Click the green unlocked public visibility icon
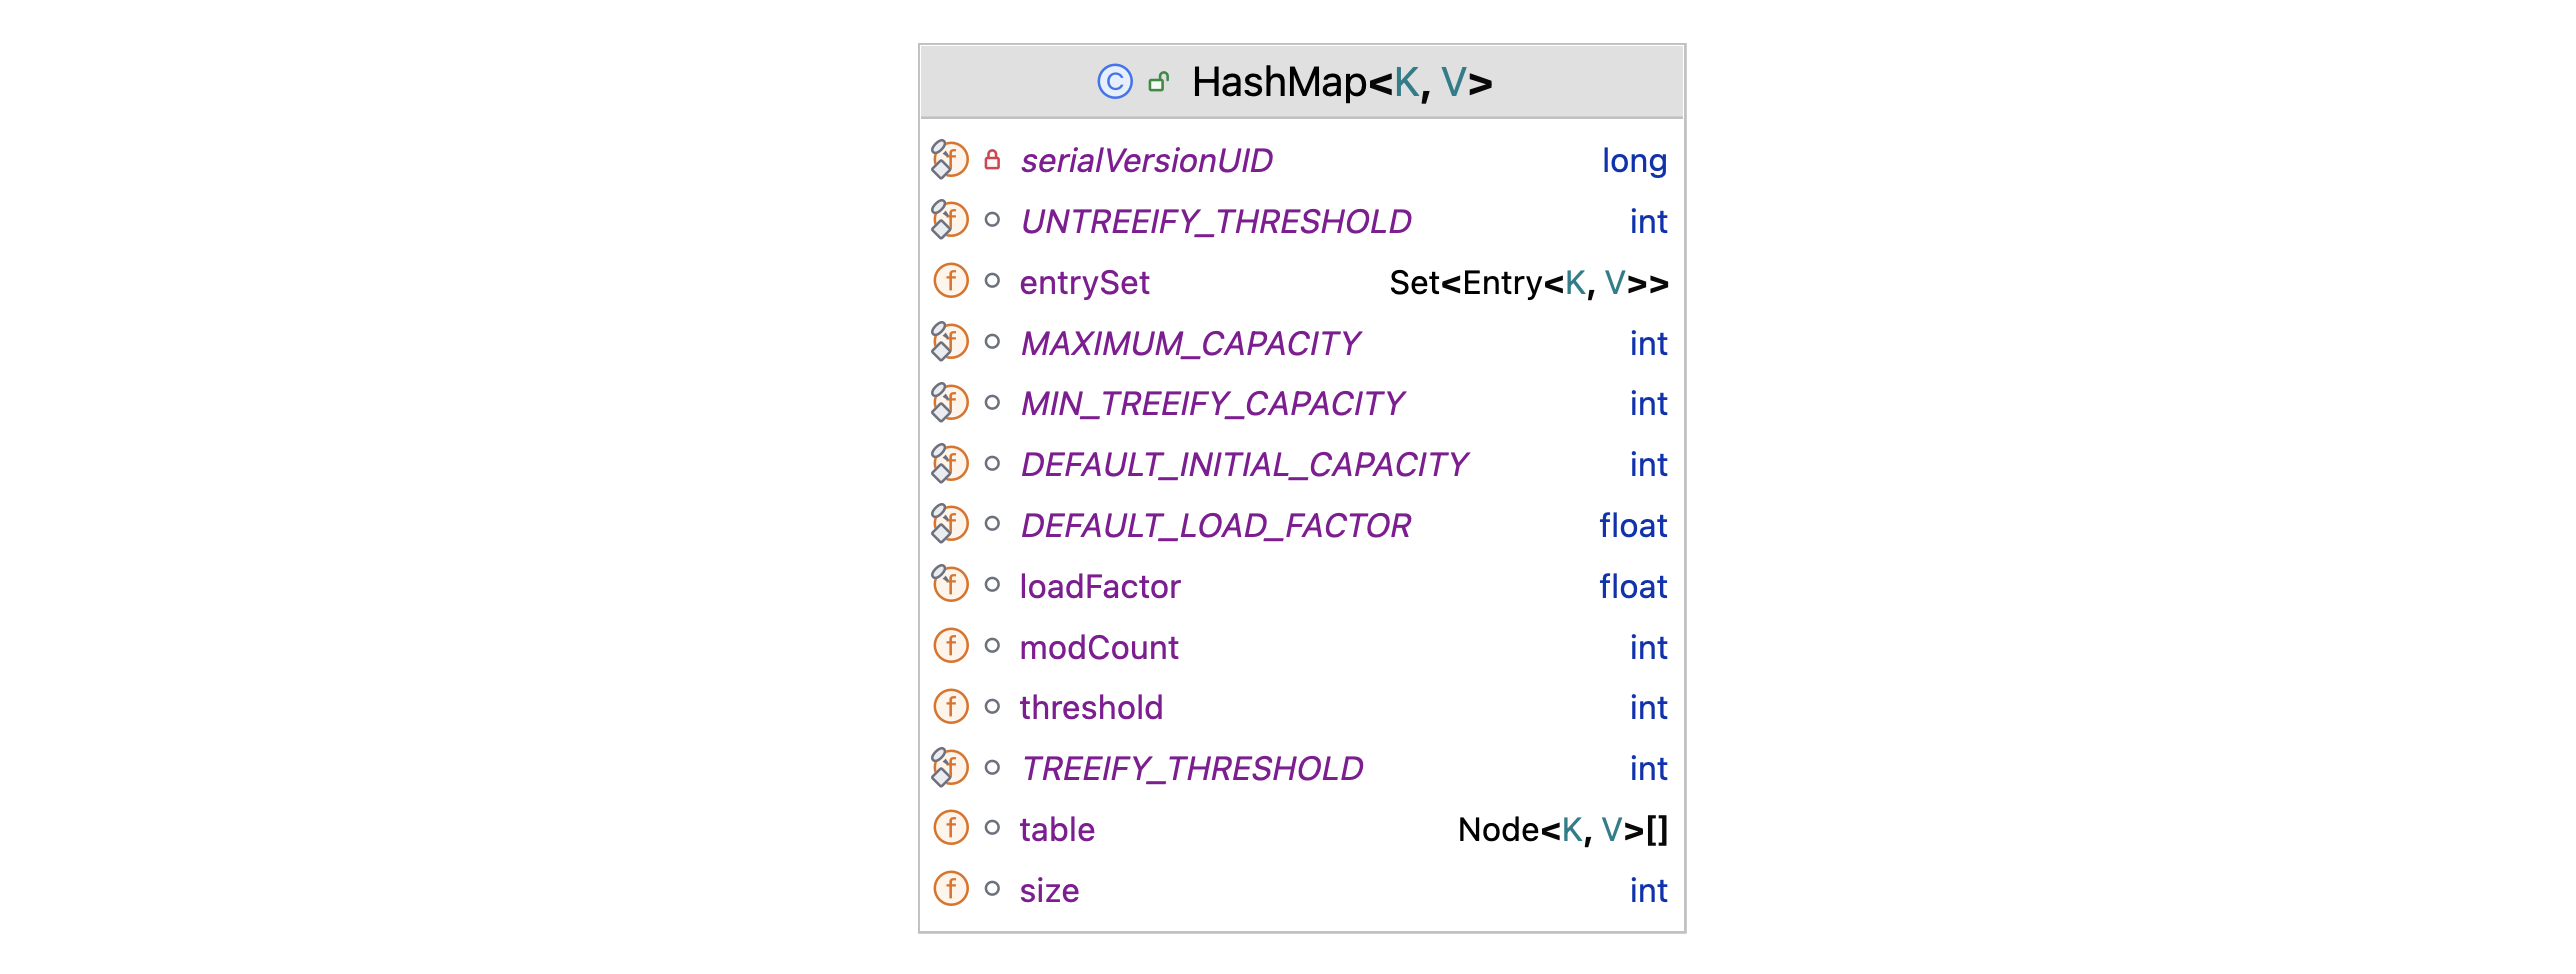2576x974 pixels. pyautogui.click(x=1159, y=82)
